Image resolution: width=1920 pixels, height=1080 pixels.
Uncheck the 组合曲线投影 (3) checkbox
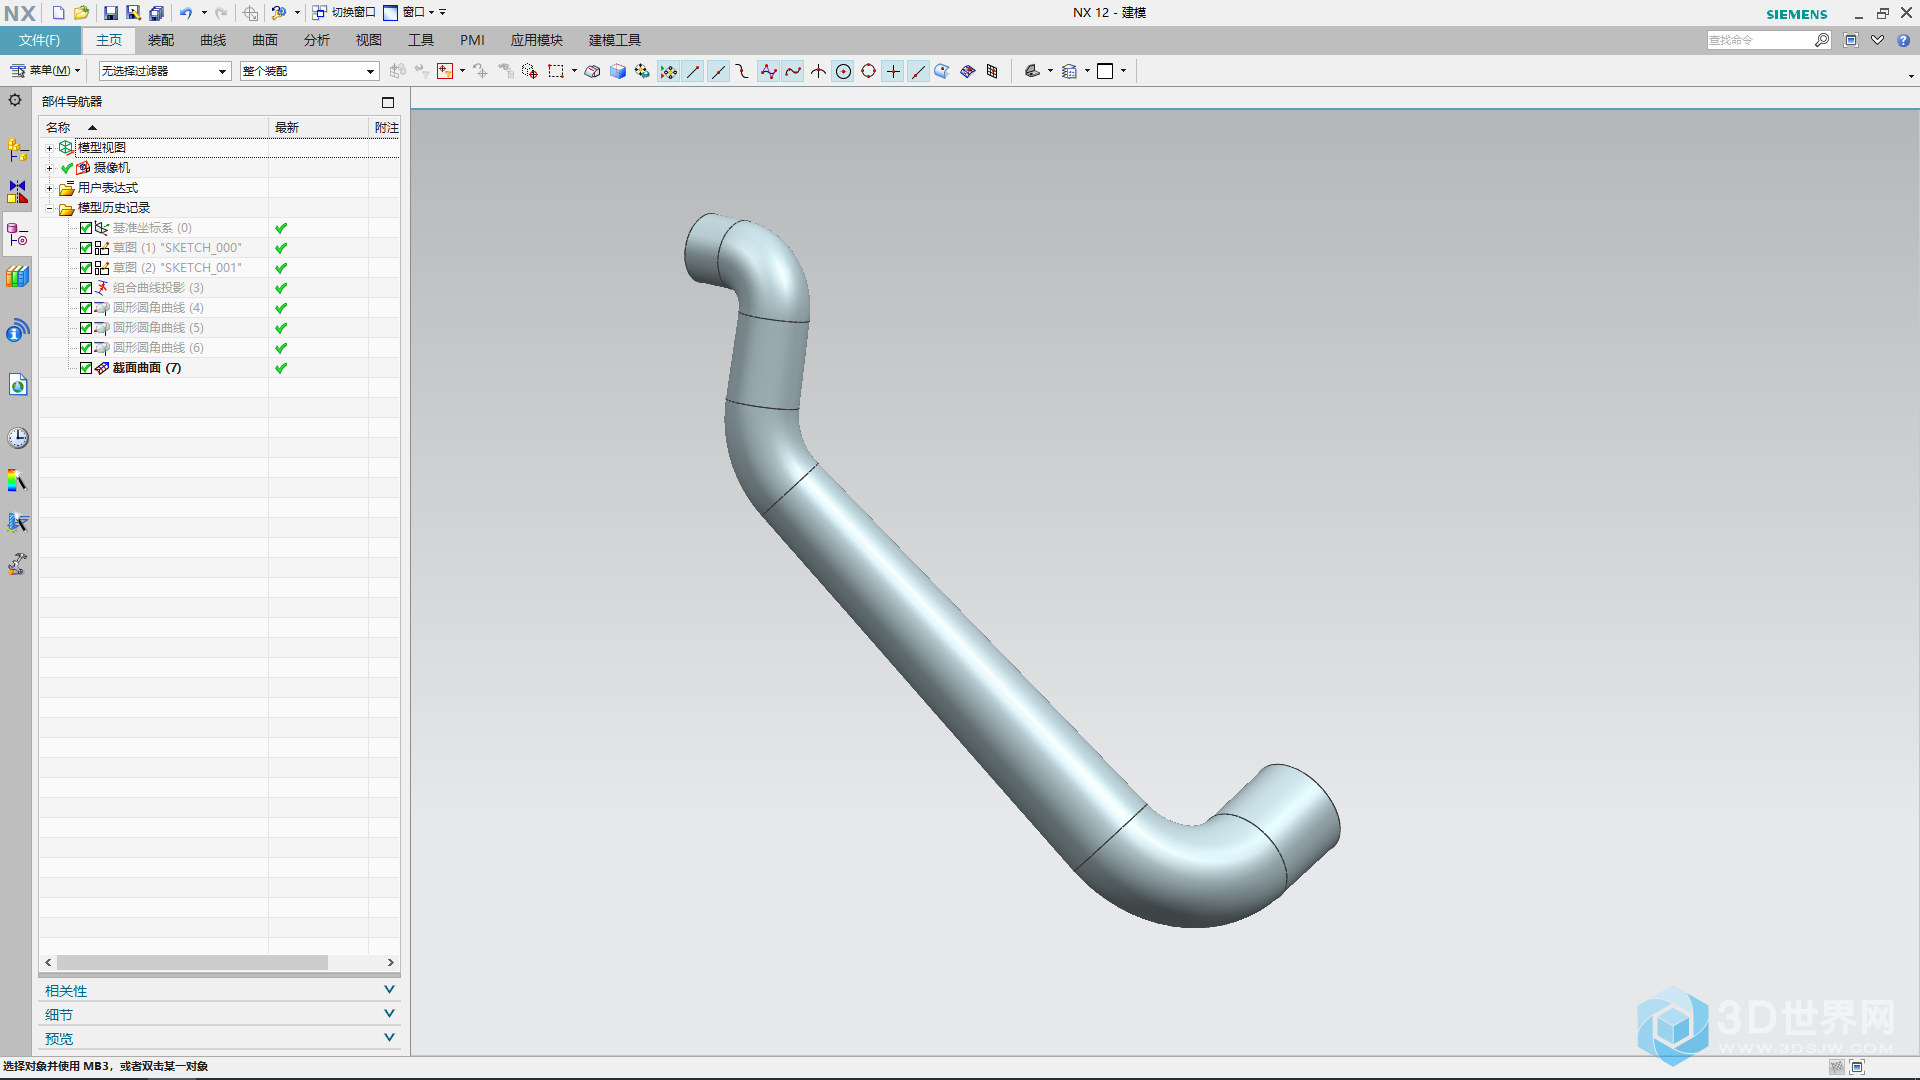pos(86,288)
